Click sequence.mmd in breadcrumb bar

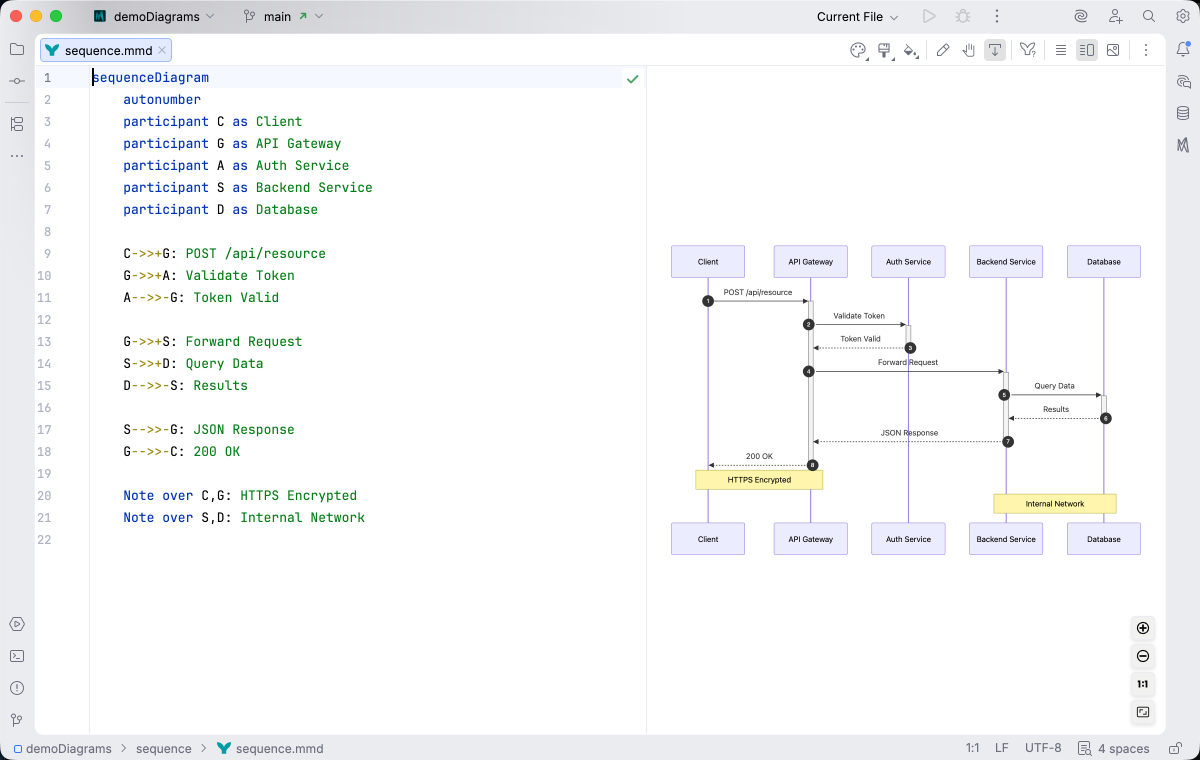[270, 748]
